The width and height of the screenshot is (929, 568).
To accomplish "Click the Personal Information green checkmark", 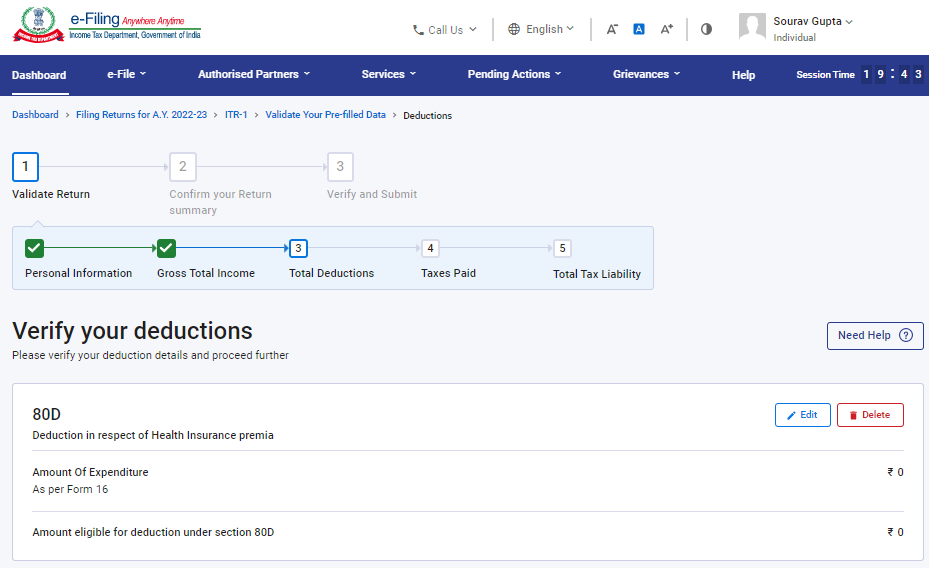I will pos(34,248).
